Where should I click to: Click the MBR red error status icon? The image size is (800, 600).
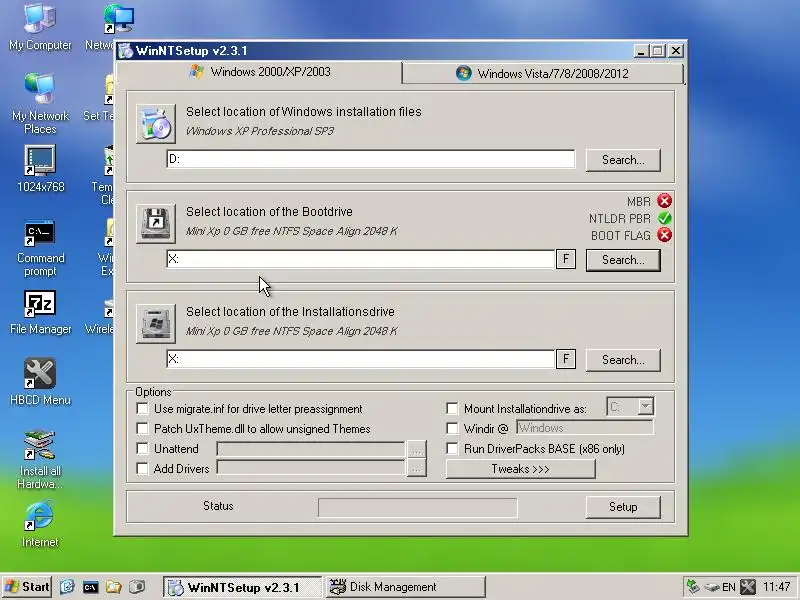coord(664,201)
